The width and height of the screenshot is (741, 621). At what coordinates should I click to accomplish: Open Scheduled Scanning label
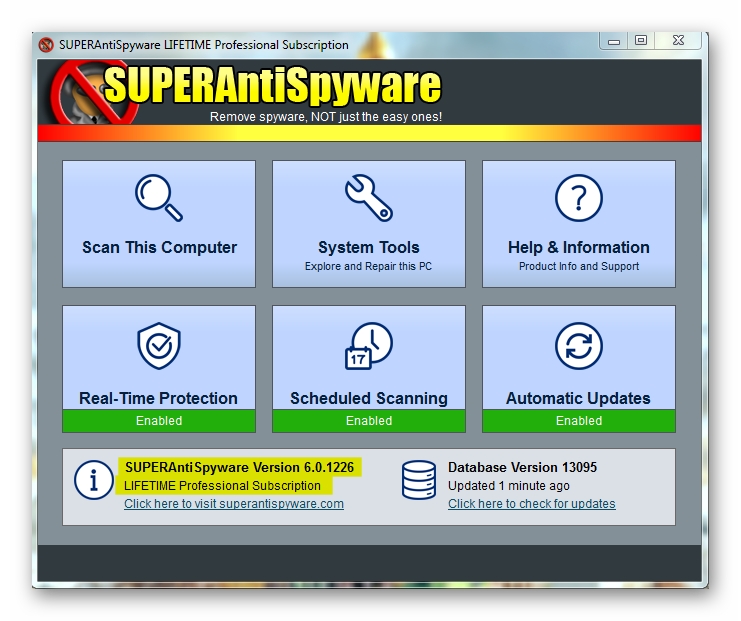(369, 398)
